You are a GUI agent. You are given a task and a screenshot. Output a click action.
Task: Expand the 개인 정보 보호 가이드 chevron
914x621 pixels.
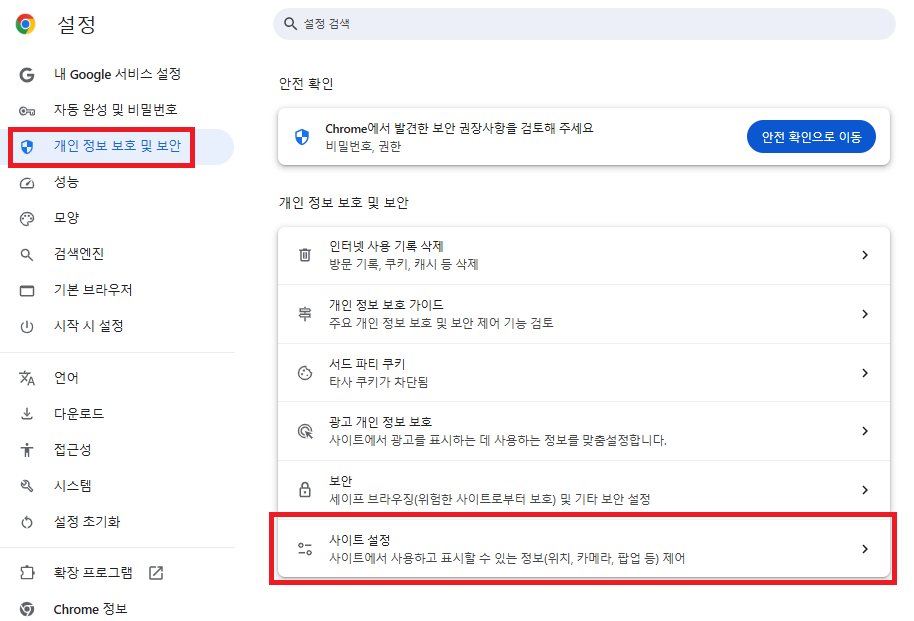866,313
